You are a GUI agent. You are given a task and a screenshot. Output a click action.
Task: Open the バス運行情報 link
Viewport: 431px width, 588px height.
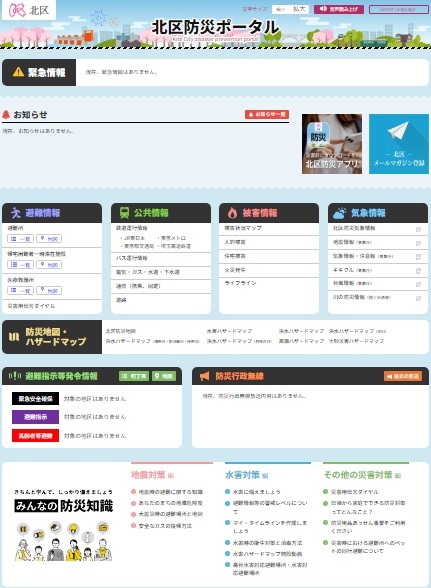(132, 258)
